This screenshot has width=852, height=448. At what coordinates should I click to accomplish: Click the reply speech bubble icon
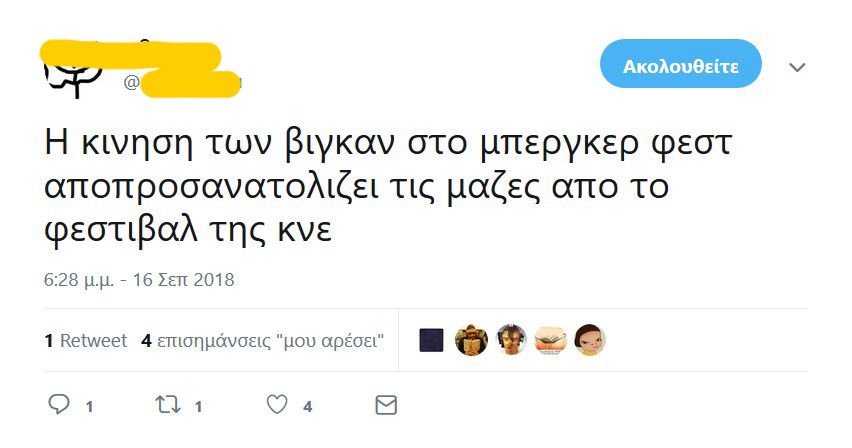59,405
